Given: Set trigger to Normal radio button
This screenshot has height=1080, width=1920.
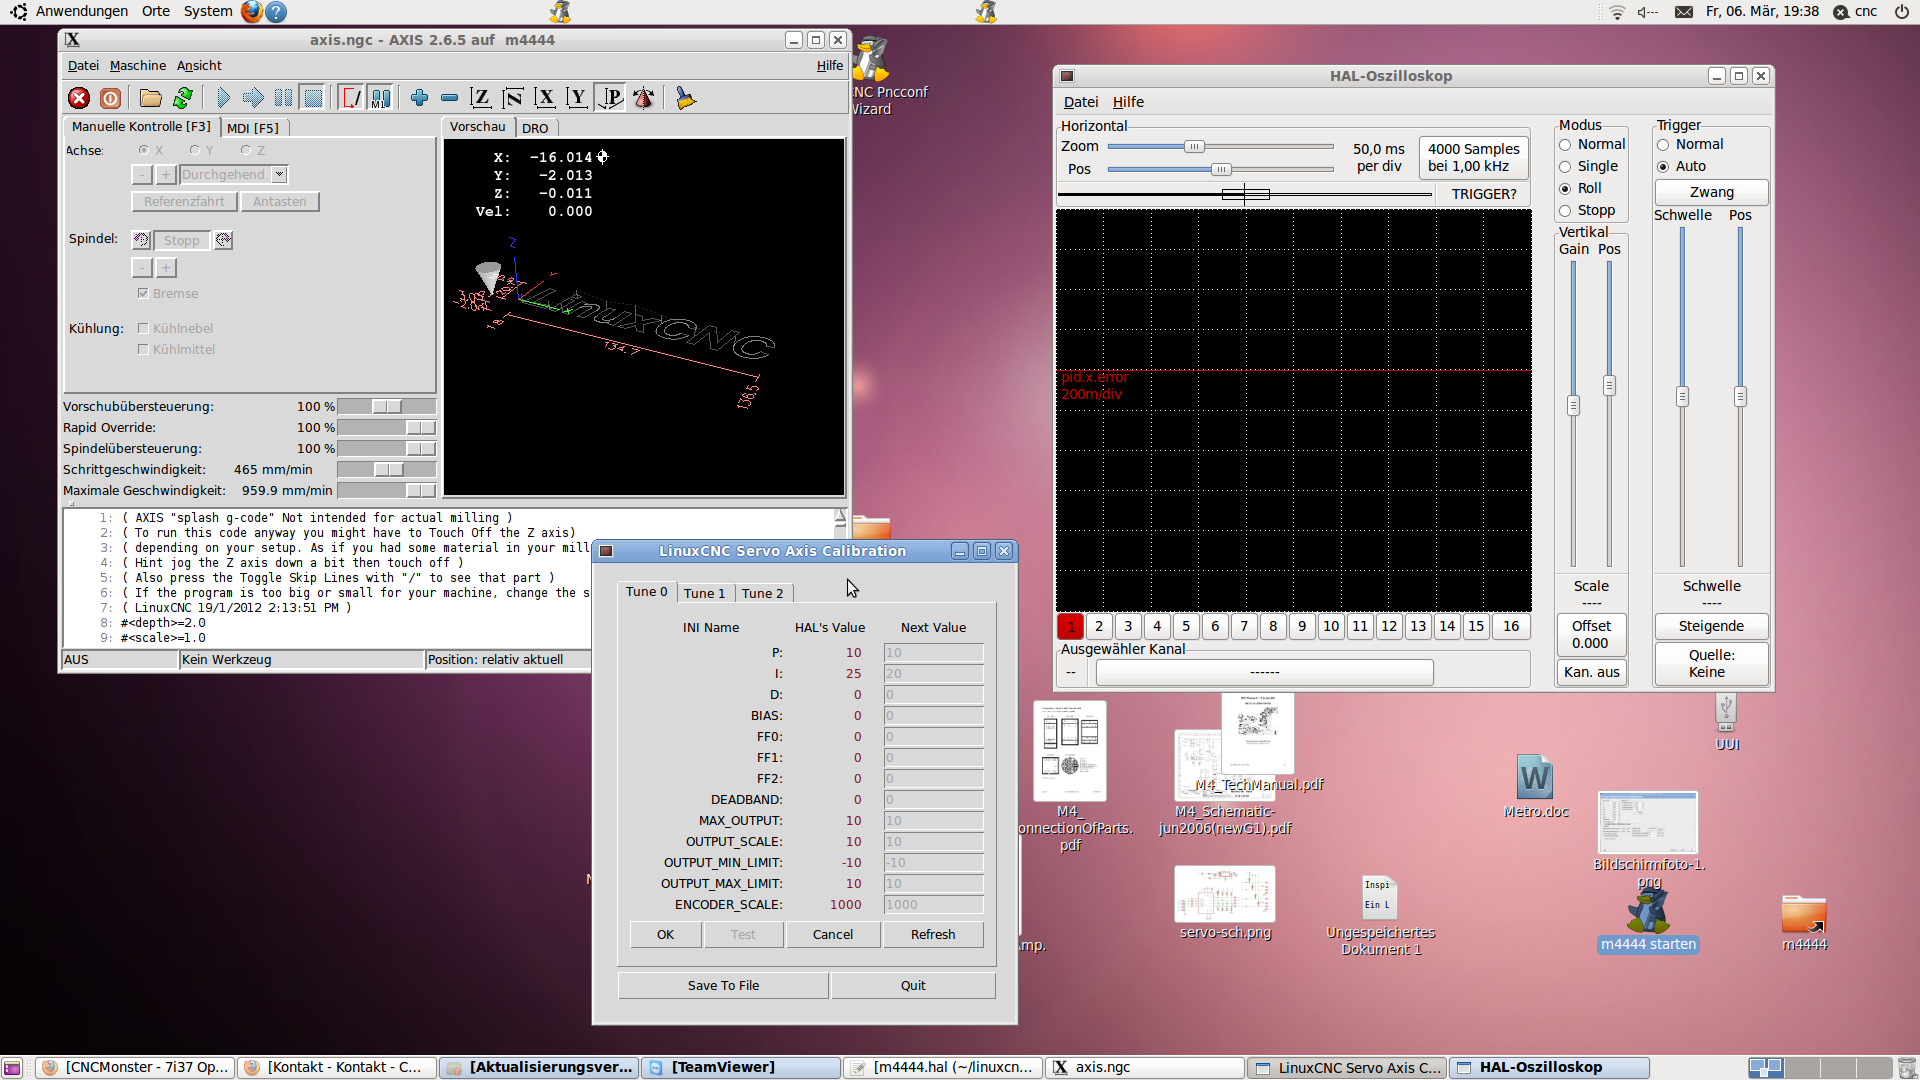Looking at the screenshot, I should (x=1663, y=145).
